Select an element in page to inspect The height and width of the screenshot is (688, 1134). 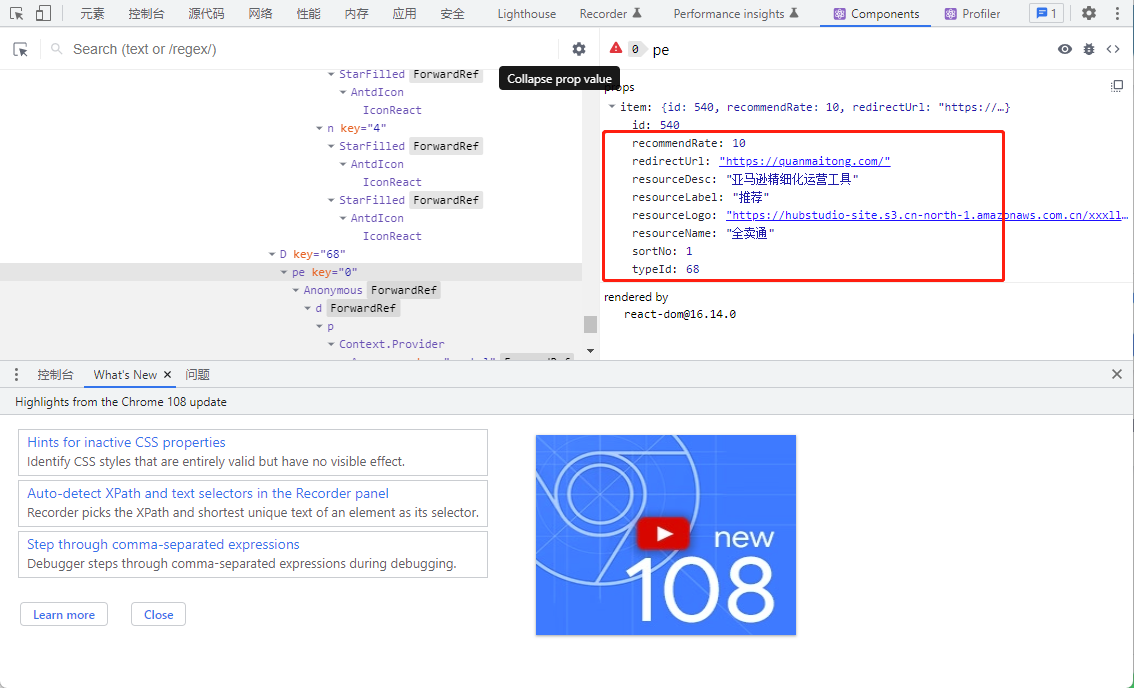coord(21,49)
